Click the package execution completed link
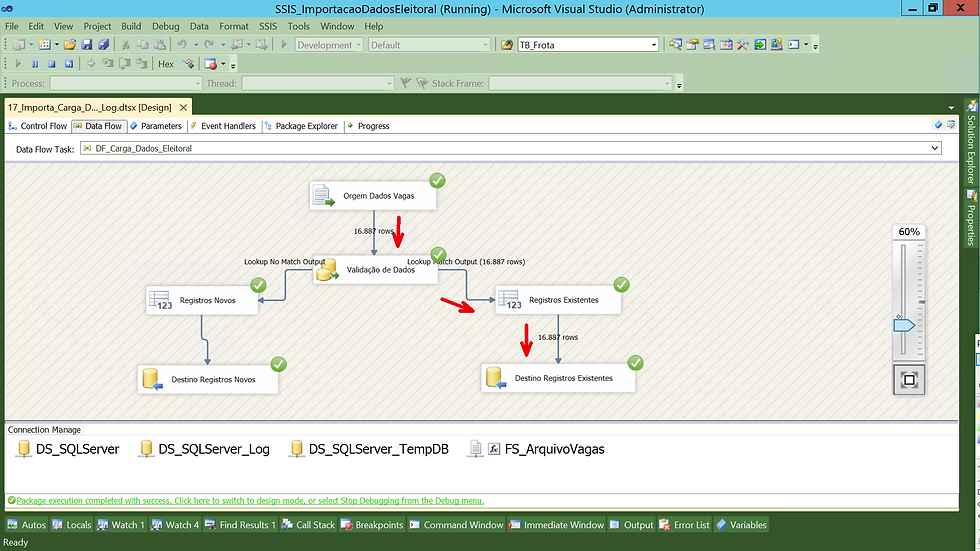The height and width of the screenshot is (551, 980). click(250, 500)
